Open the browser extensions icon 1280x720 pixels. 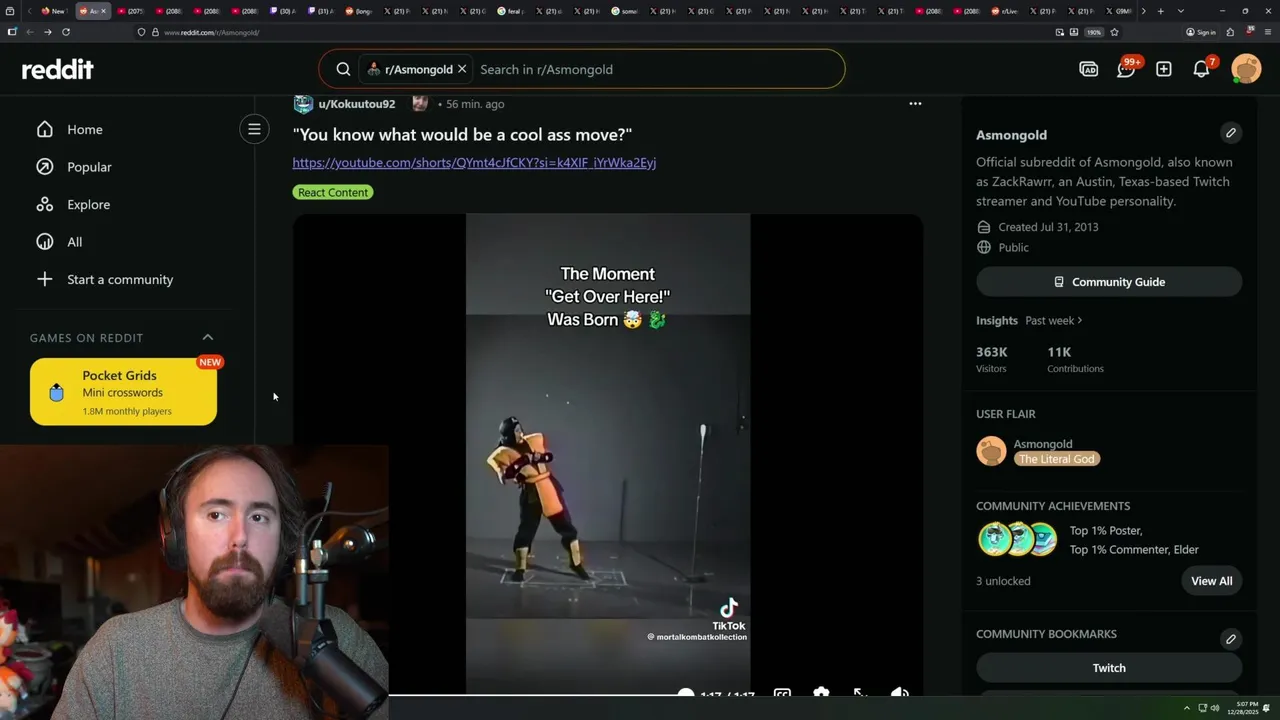1230,32
